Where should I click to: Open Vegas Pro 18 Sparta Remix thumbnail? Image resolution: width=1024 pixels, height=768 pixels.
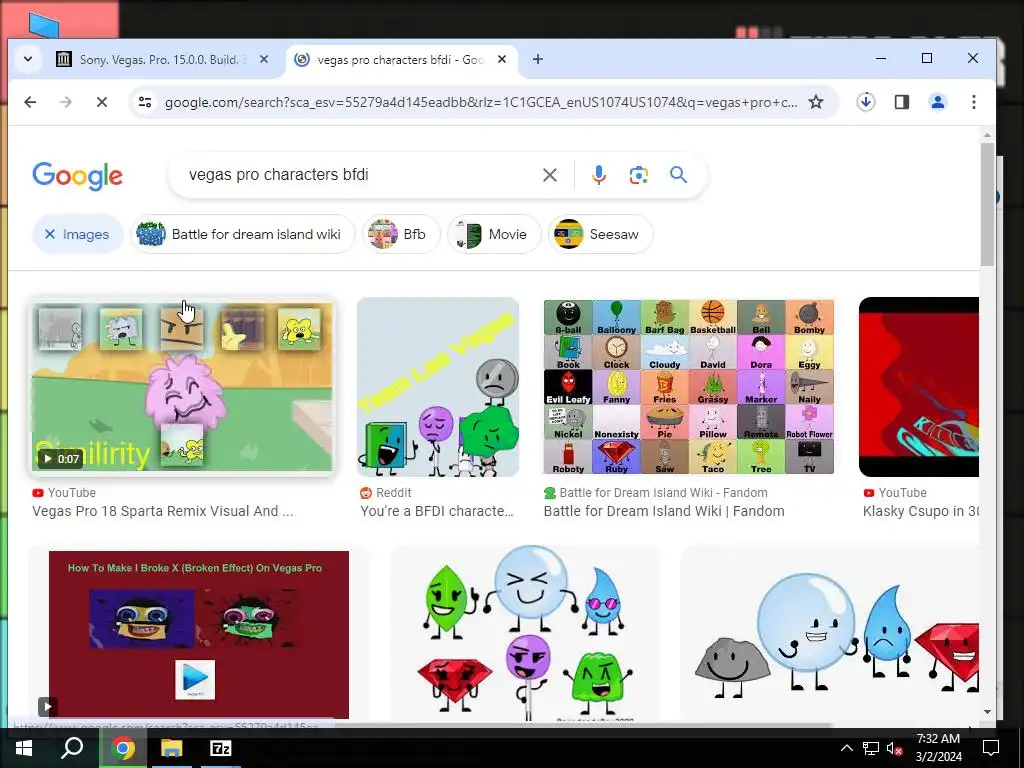point(182,387)
